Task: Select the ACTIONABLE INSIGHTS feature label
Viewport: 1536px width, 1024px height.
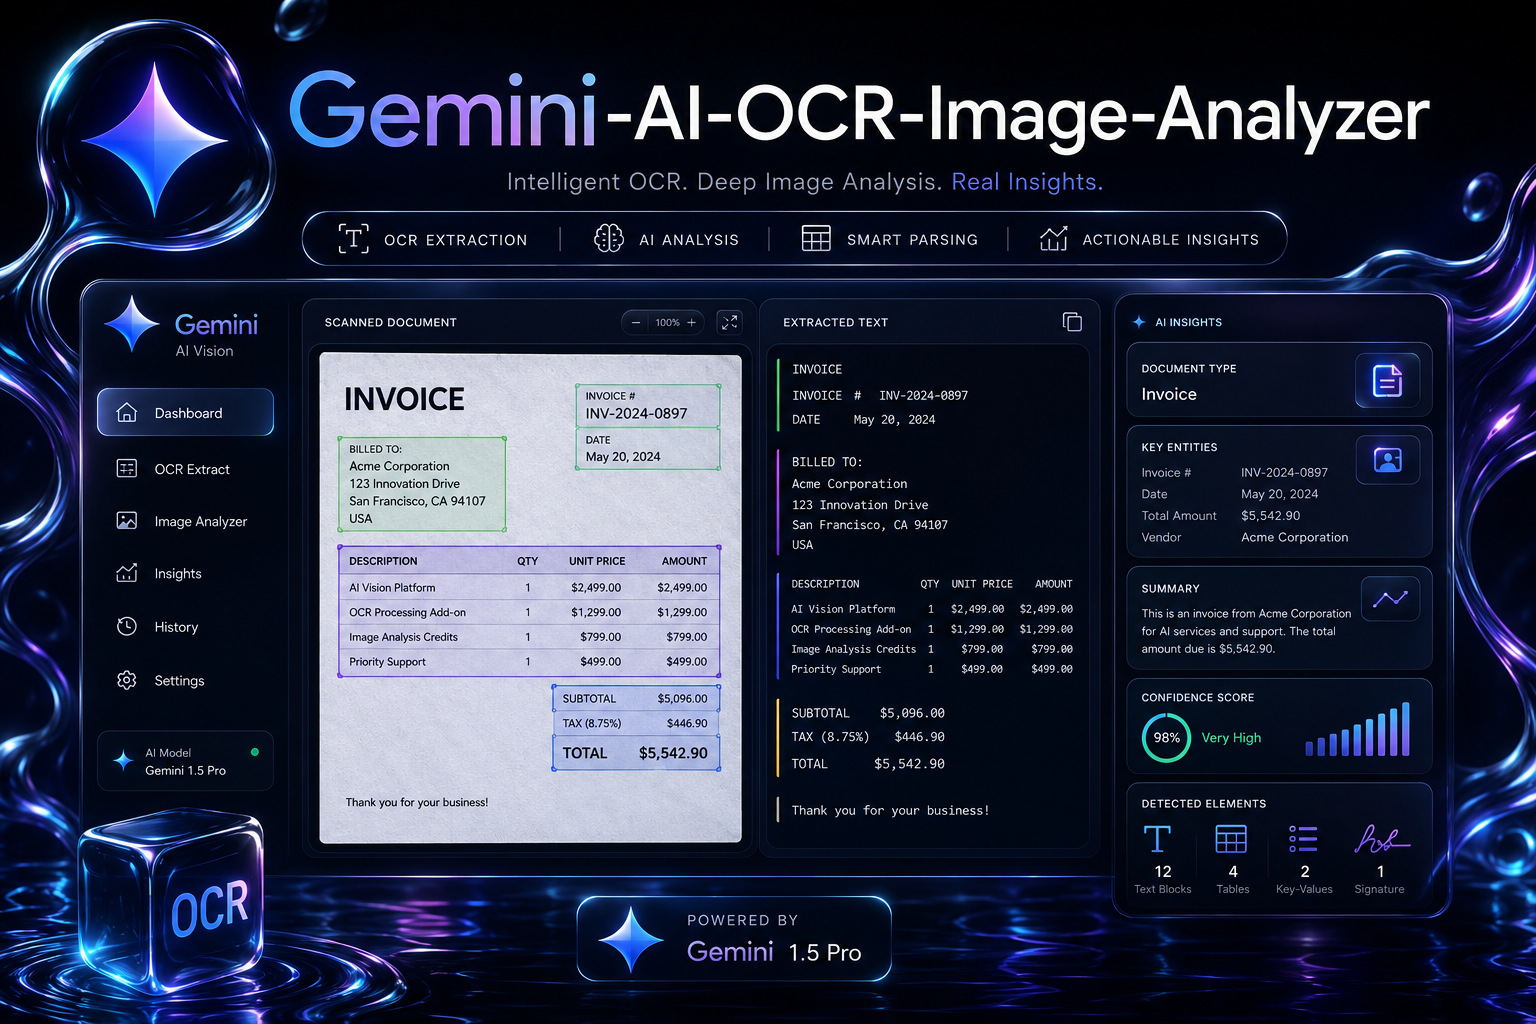Action: [x=1171, y=240]
